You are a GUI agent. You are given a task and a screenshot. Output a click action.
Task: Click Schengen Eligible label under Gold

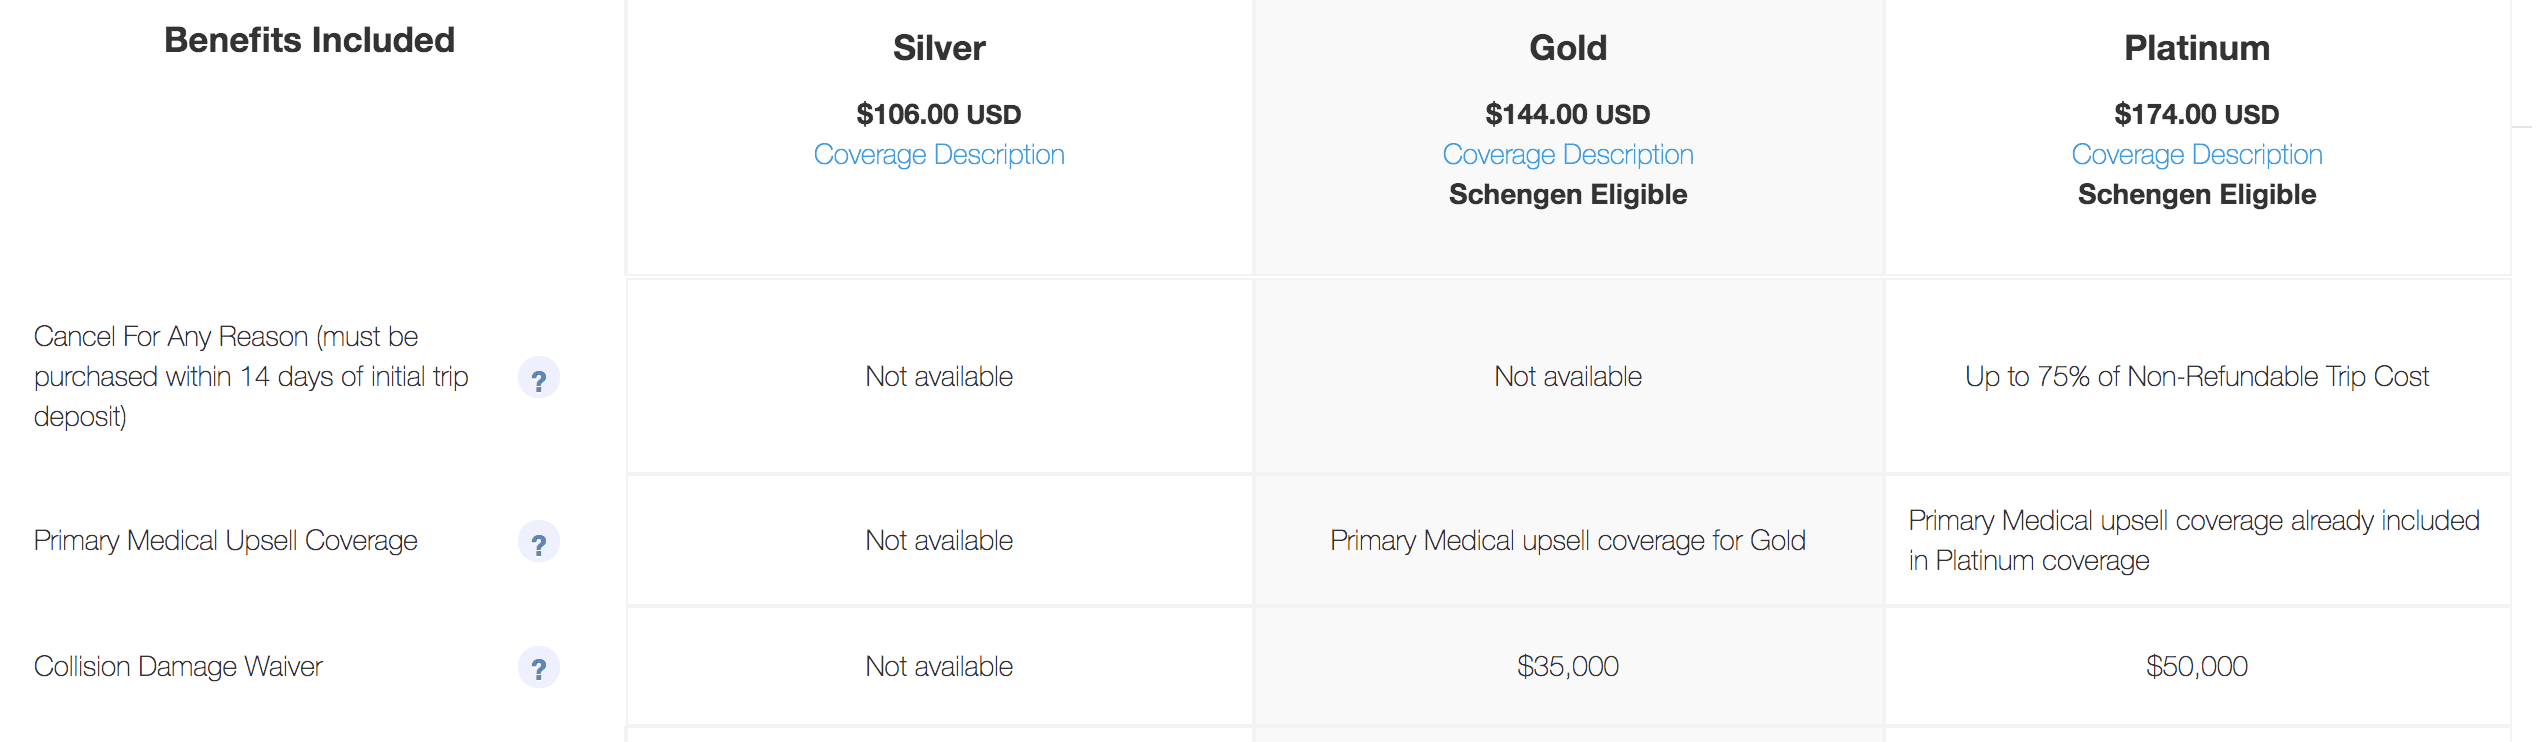pos(1568,195)
